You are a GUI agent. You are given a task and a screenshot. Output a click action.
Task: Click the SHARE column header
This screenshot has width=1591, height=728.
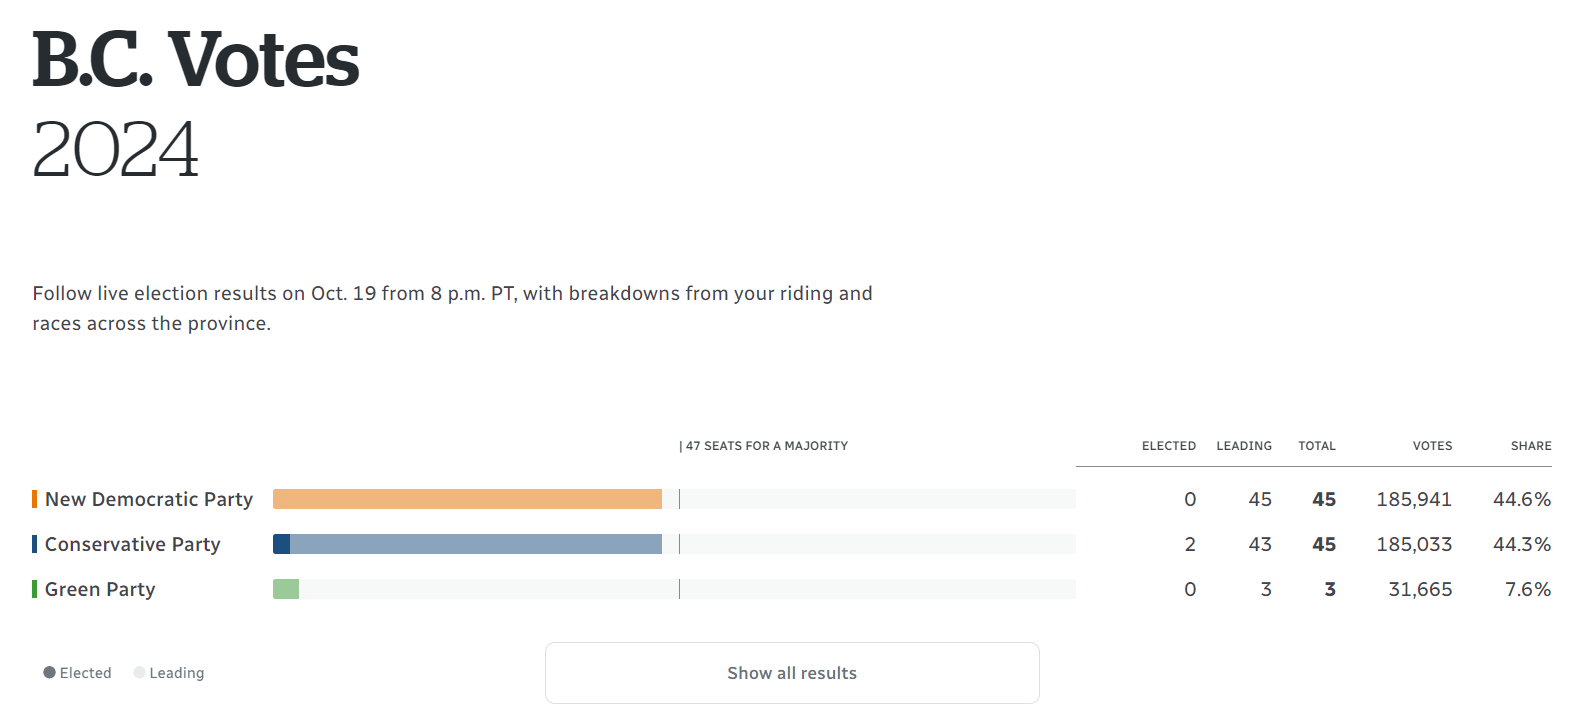(1531, 446)
